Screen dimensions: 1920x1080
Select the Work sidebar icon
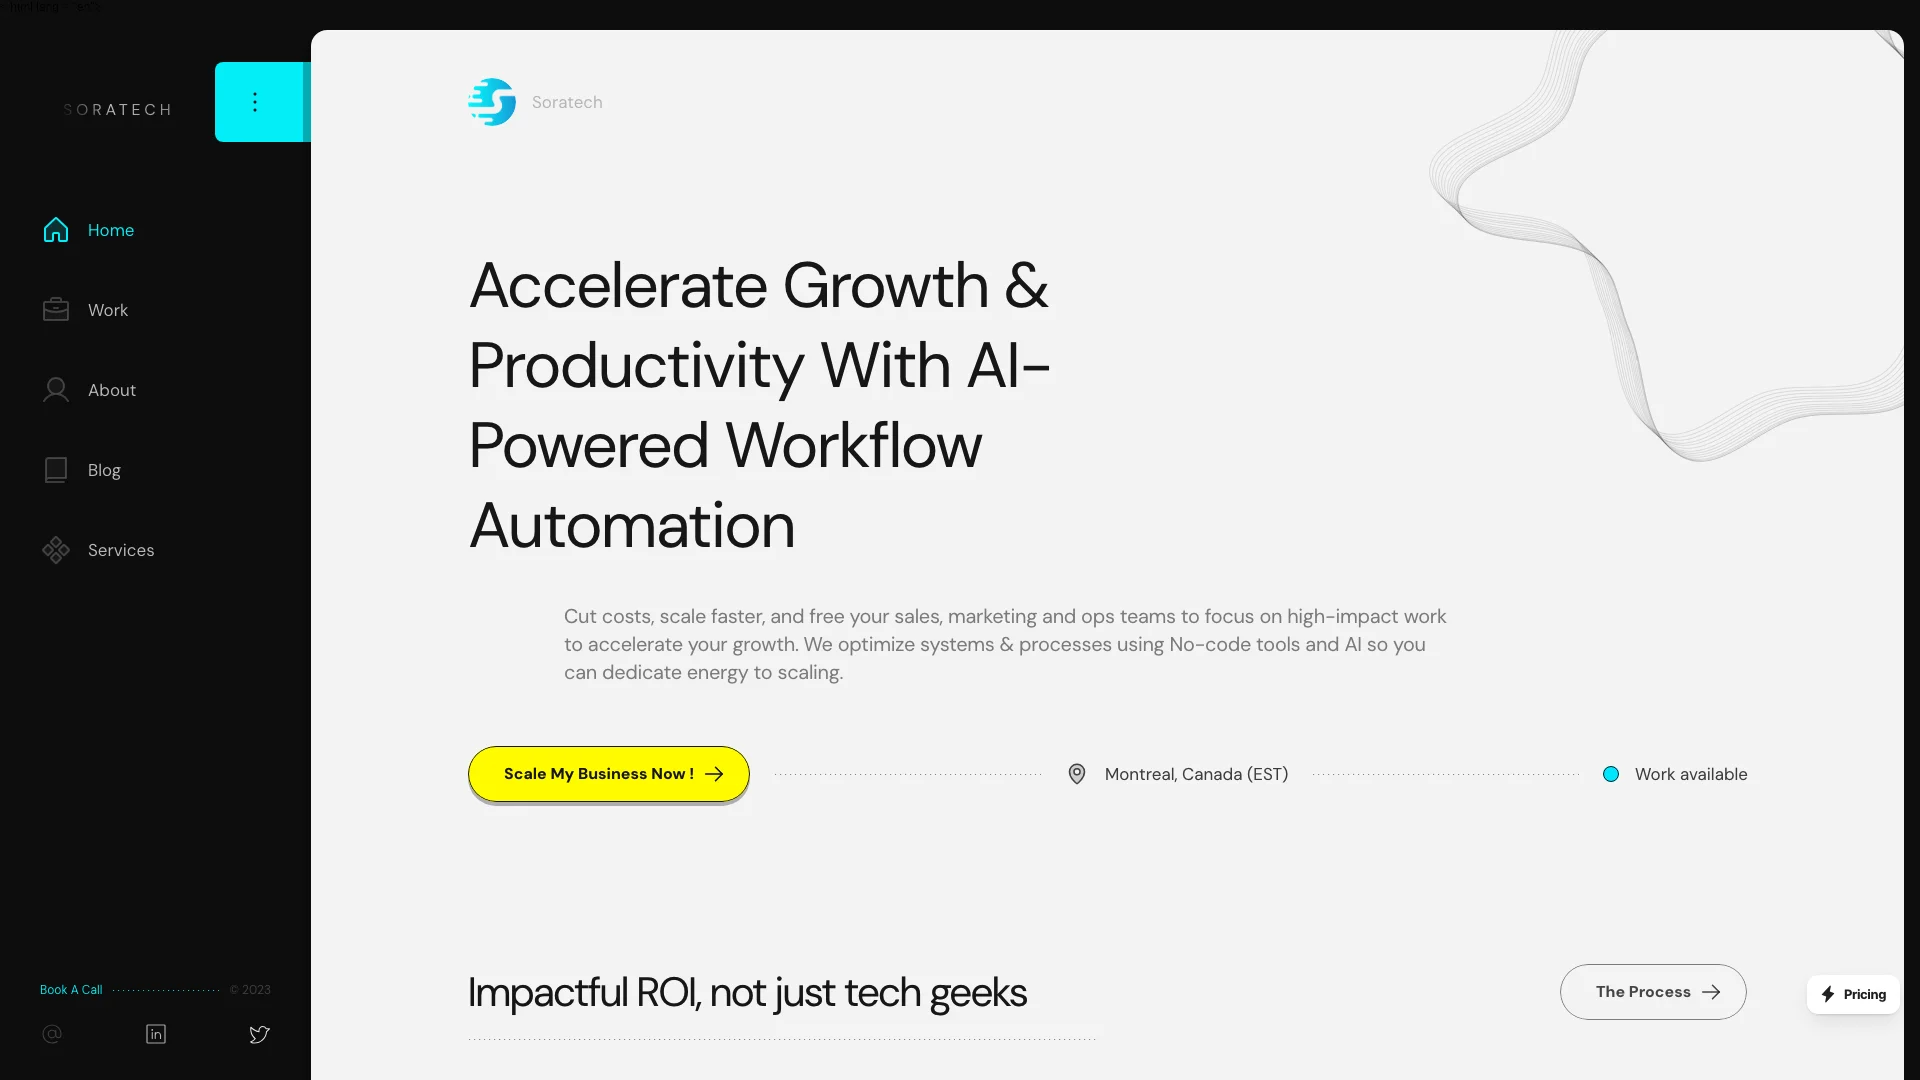point(55,309)
